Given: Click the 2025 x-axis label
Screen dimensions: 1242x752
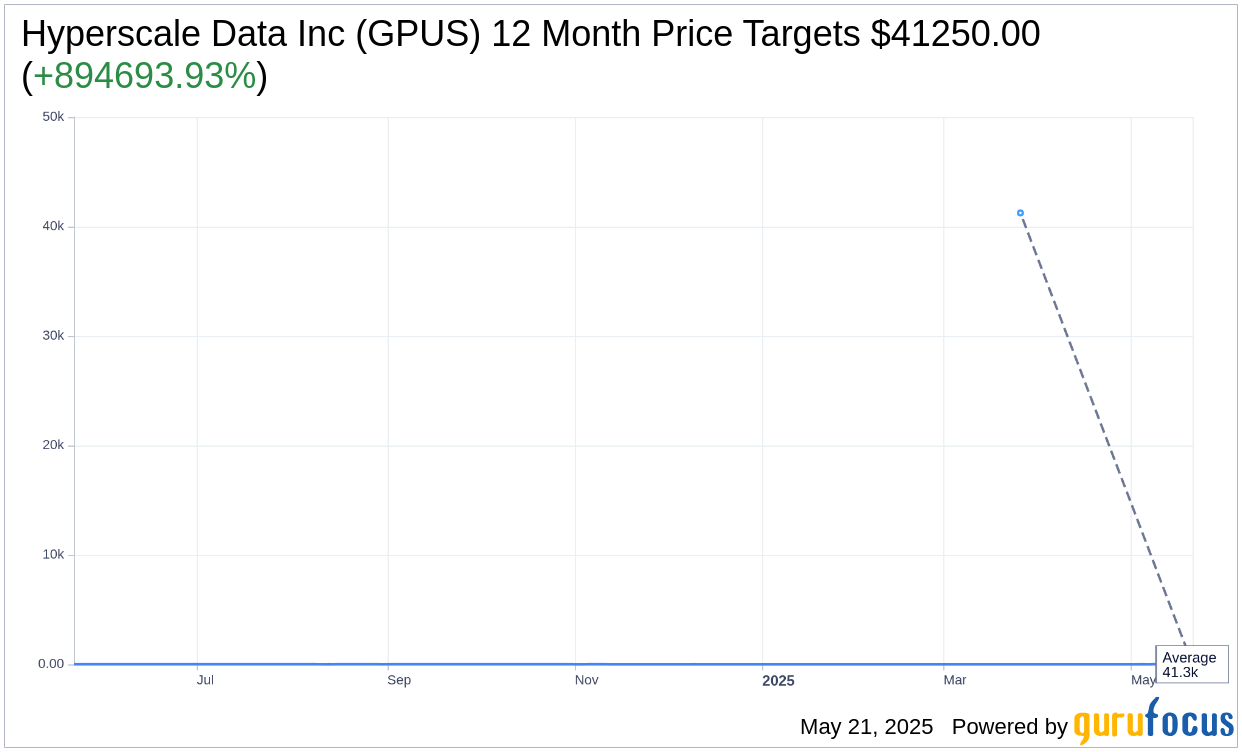Looking at the screenshot, I should (x=778, y=681).
